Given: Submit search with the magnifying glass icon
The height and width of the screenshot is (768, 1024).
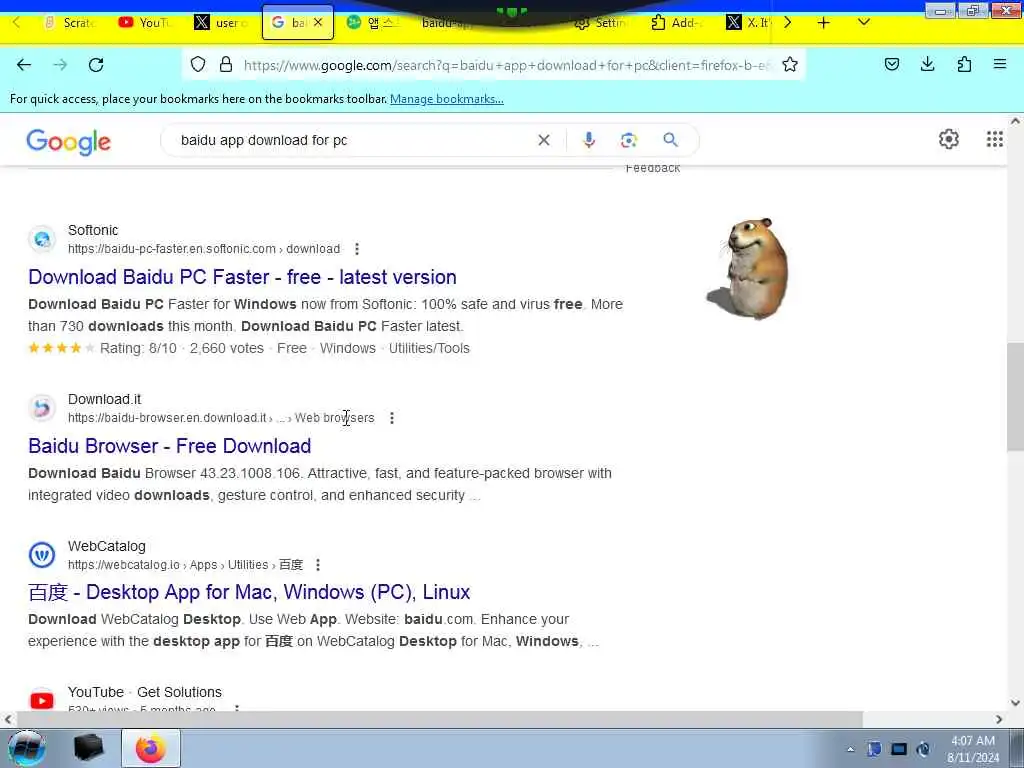Looking at the screenshot, I should tap(671, 140).
